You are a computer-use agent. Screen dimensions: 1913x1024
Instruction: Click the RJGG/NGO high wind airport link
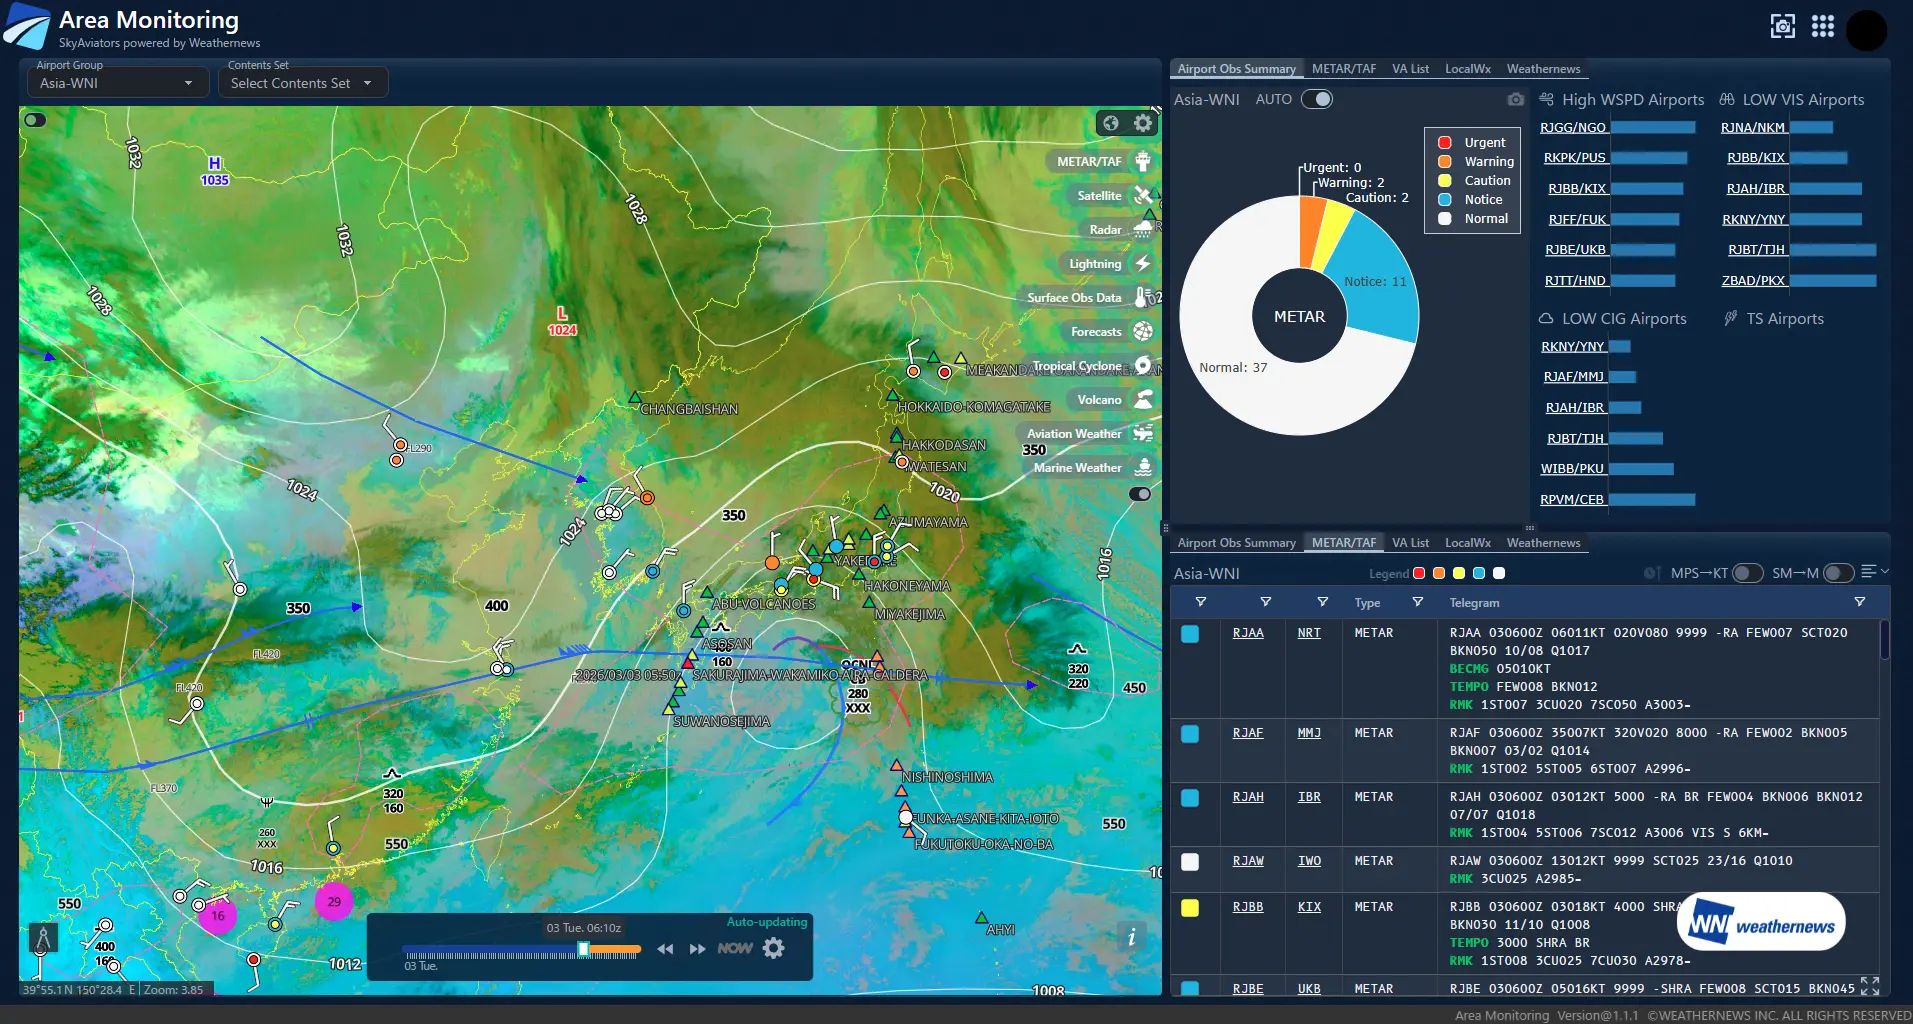tap(1573, 127)
